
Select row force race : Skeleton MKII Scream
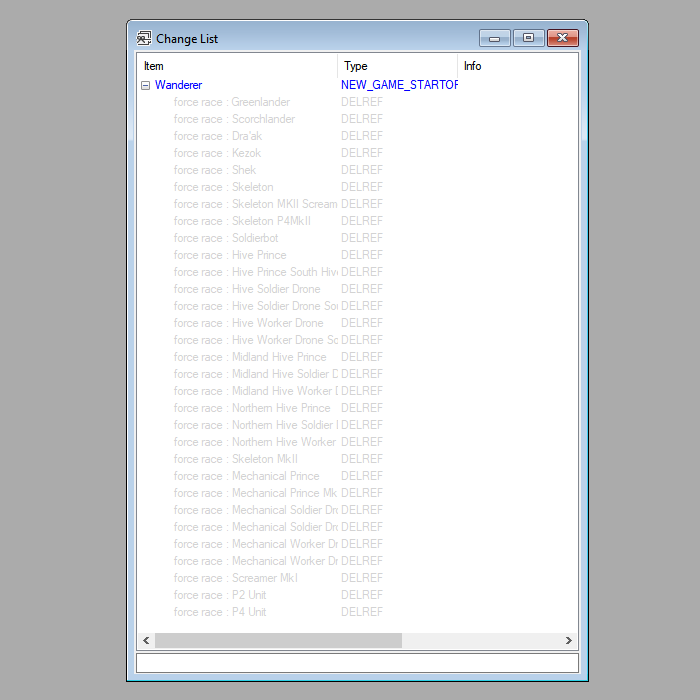click(x=255, y=204)
